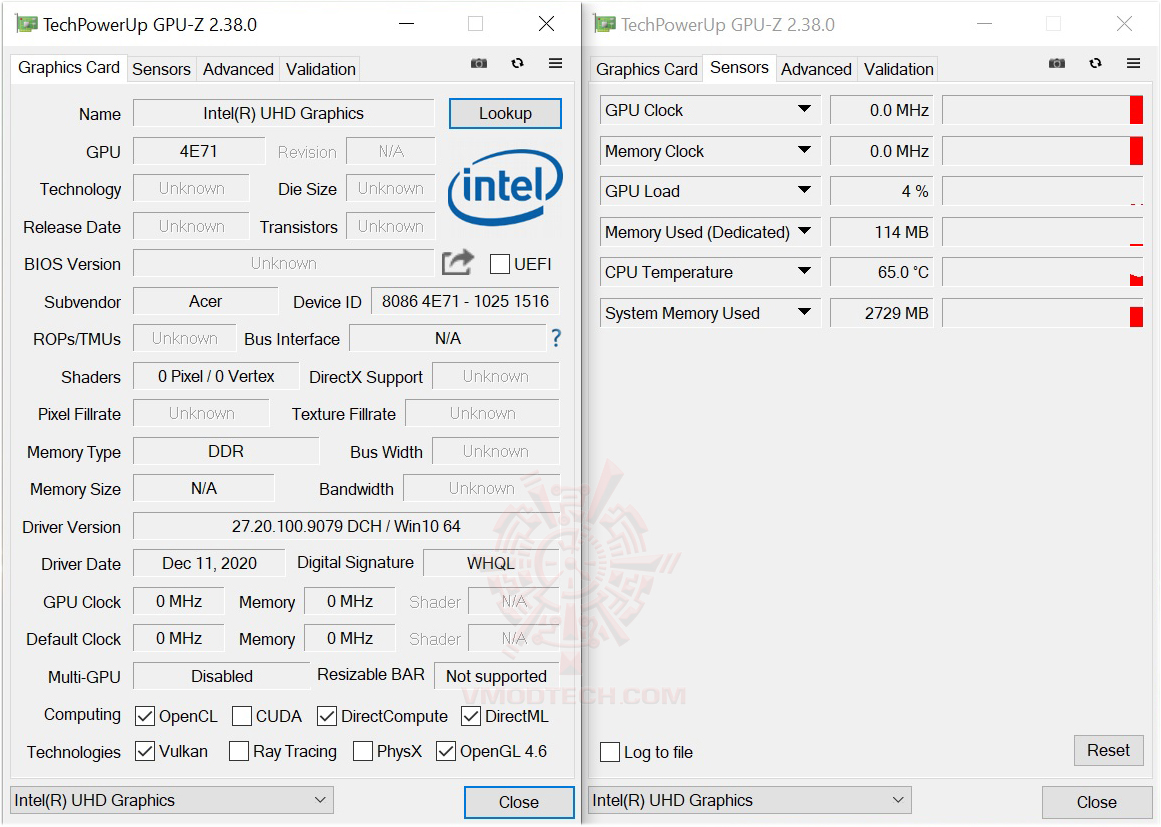
Task: Expand the GPU Clock sensor dropdown
Action: click(x=804, y=110)
